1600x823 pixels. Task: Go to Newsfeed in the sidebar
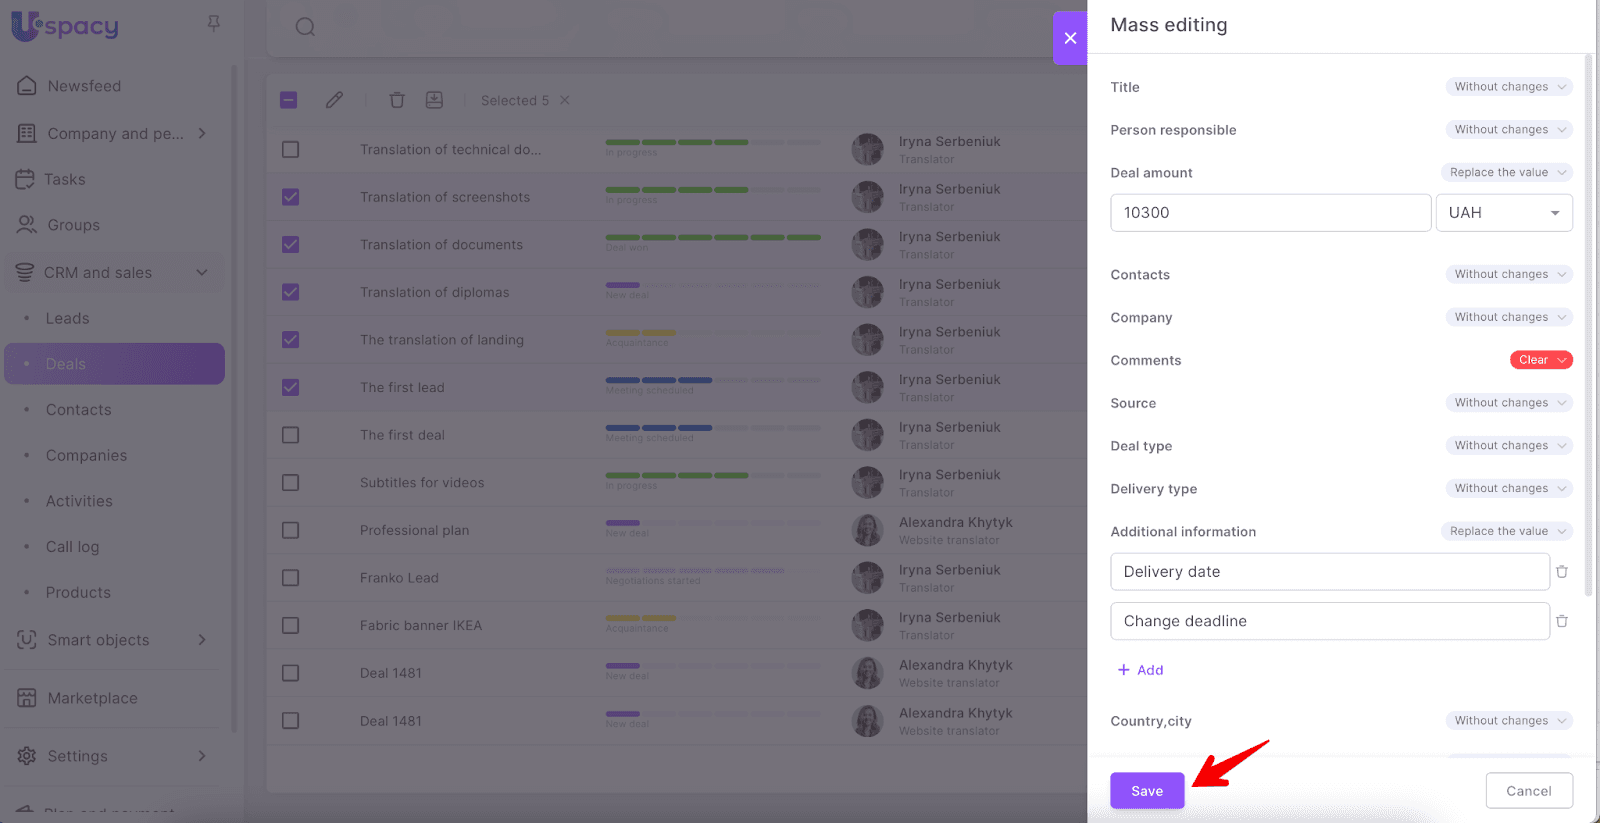(x=84, y=86)
